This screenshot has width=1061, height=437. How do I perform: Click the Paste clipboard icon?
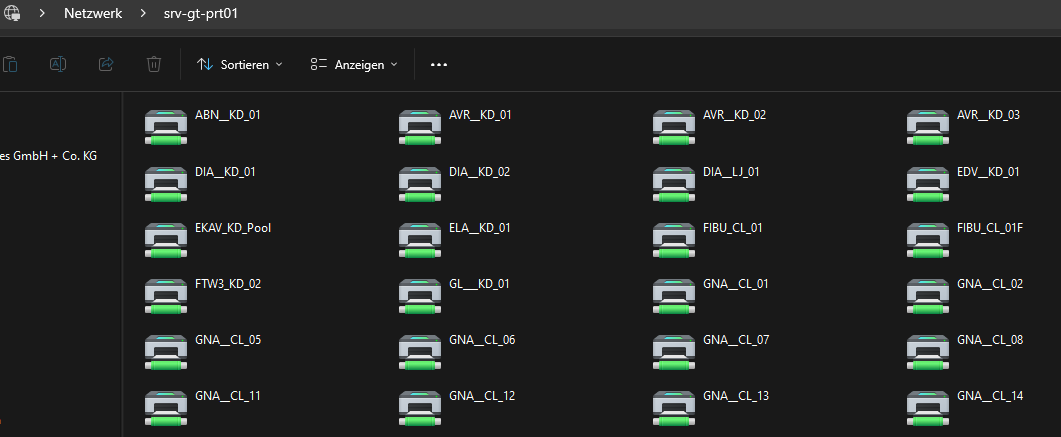(x=10, y=64)
